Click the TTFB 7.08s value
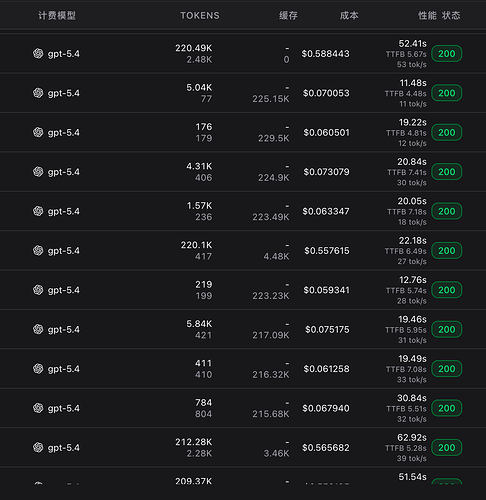Screen dimensions: 486x500 (x=406, y=369)
